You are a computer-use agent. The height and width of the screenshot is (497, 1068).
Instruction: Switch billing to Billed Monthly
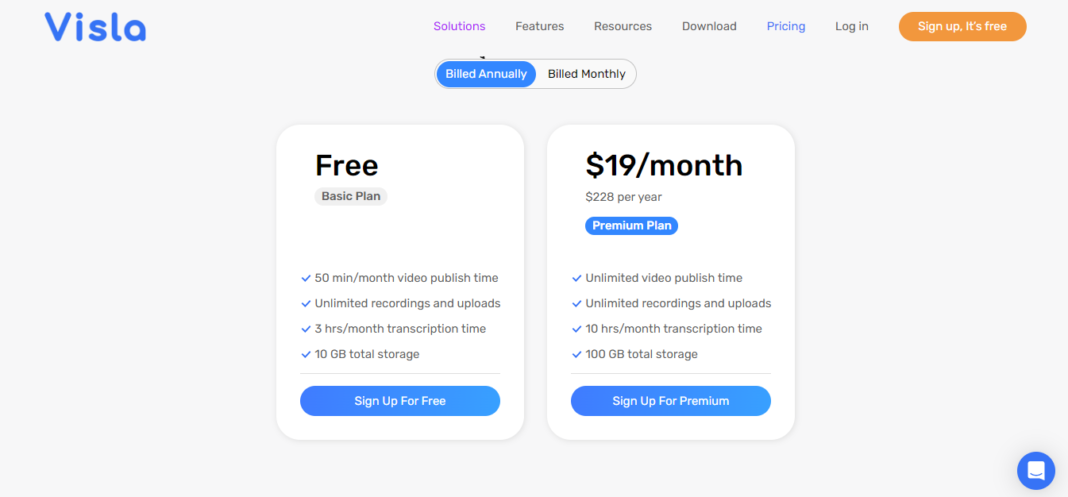click(586, 74)
